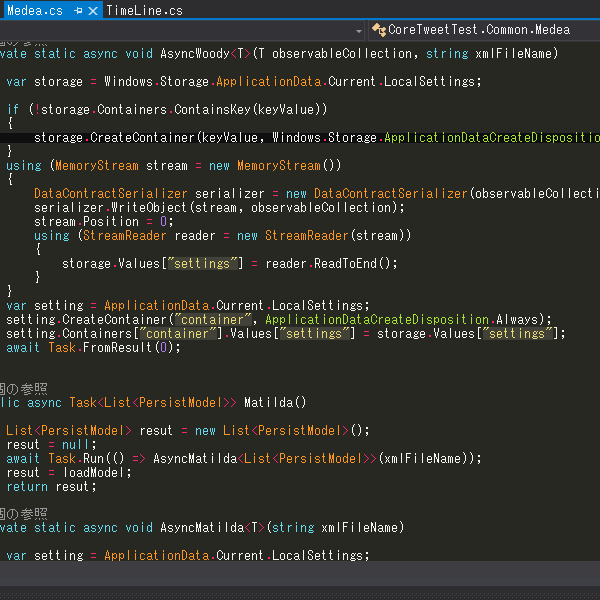Click the 'setting.CreateContainer("container"' line
Viewport: 600px width, 600px height.
coord(279,320)
